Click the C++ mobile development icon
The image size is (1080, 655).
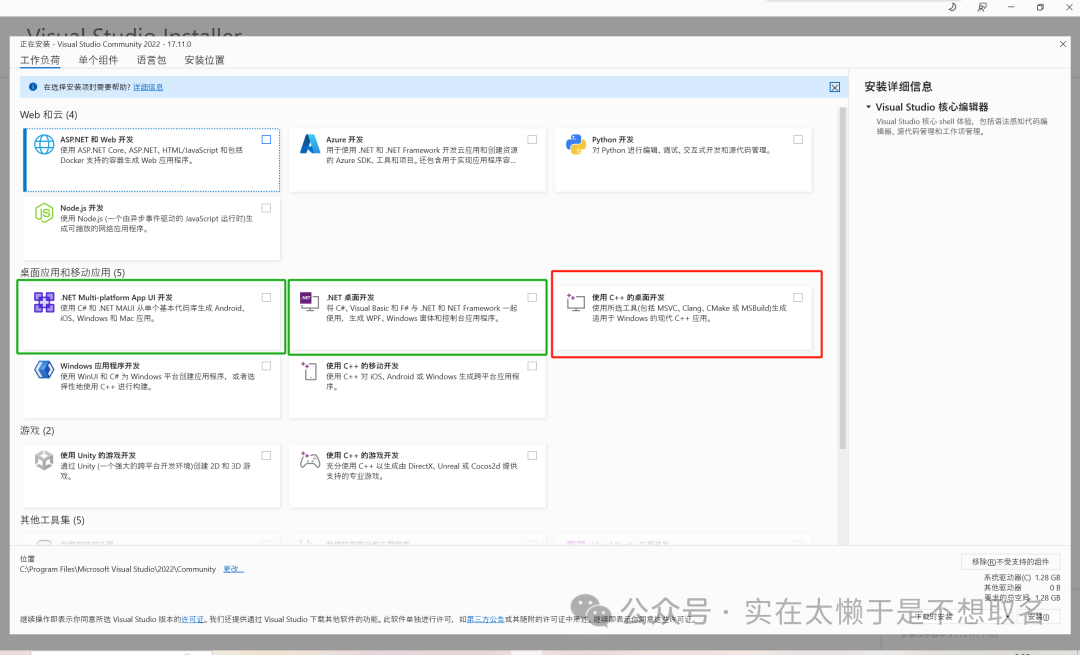[310, 371]
